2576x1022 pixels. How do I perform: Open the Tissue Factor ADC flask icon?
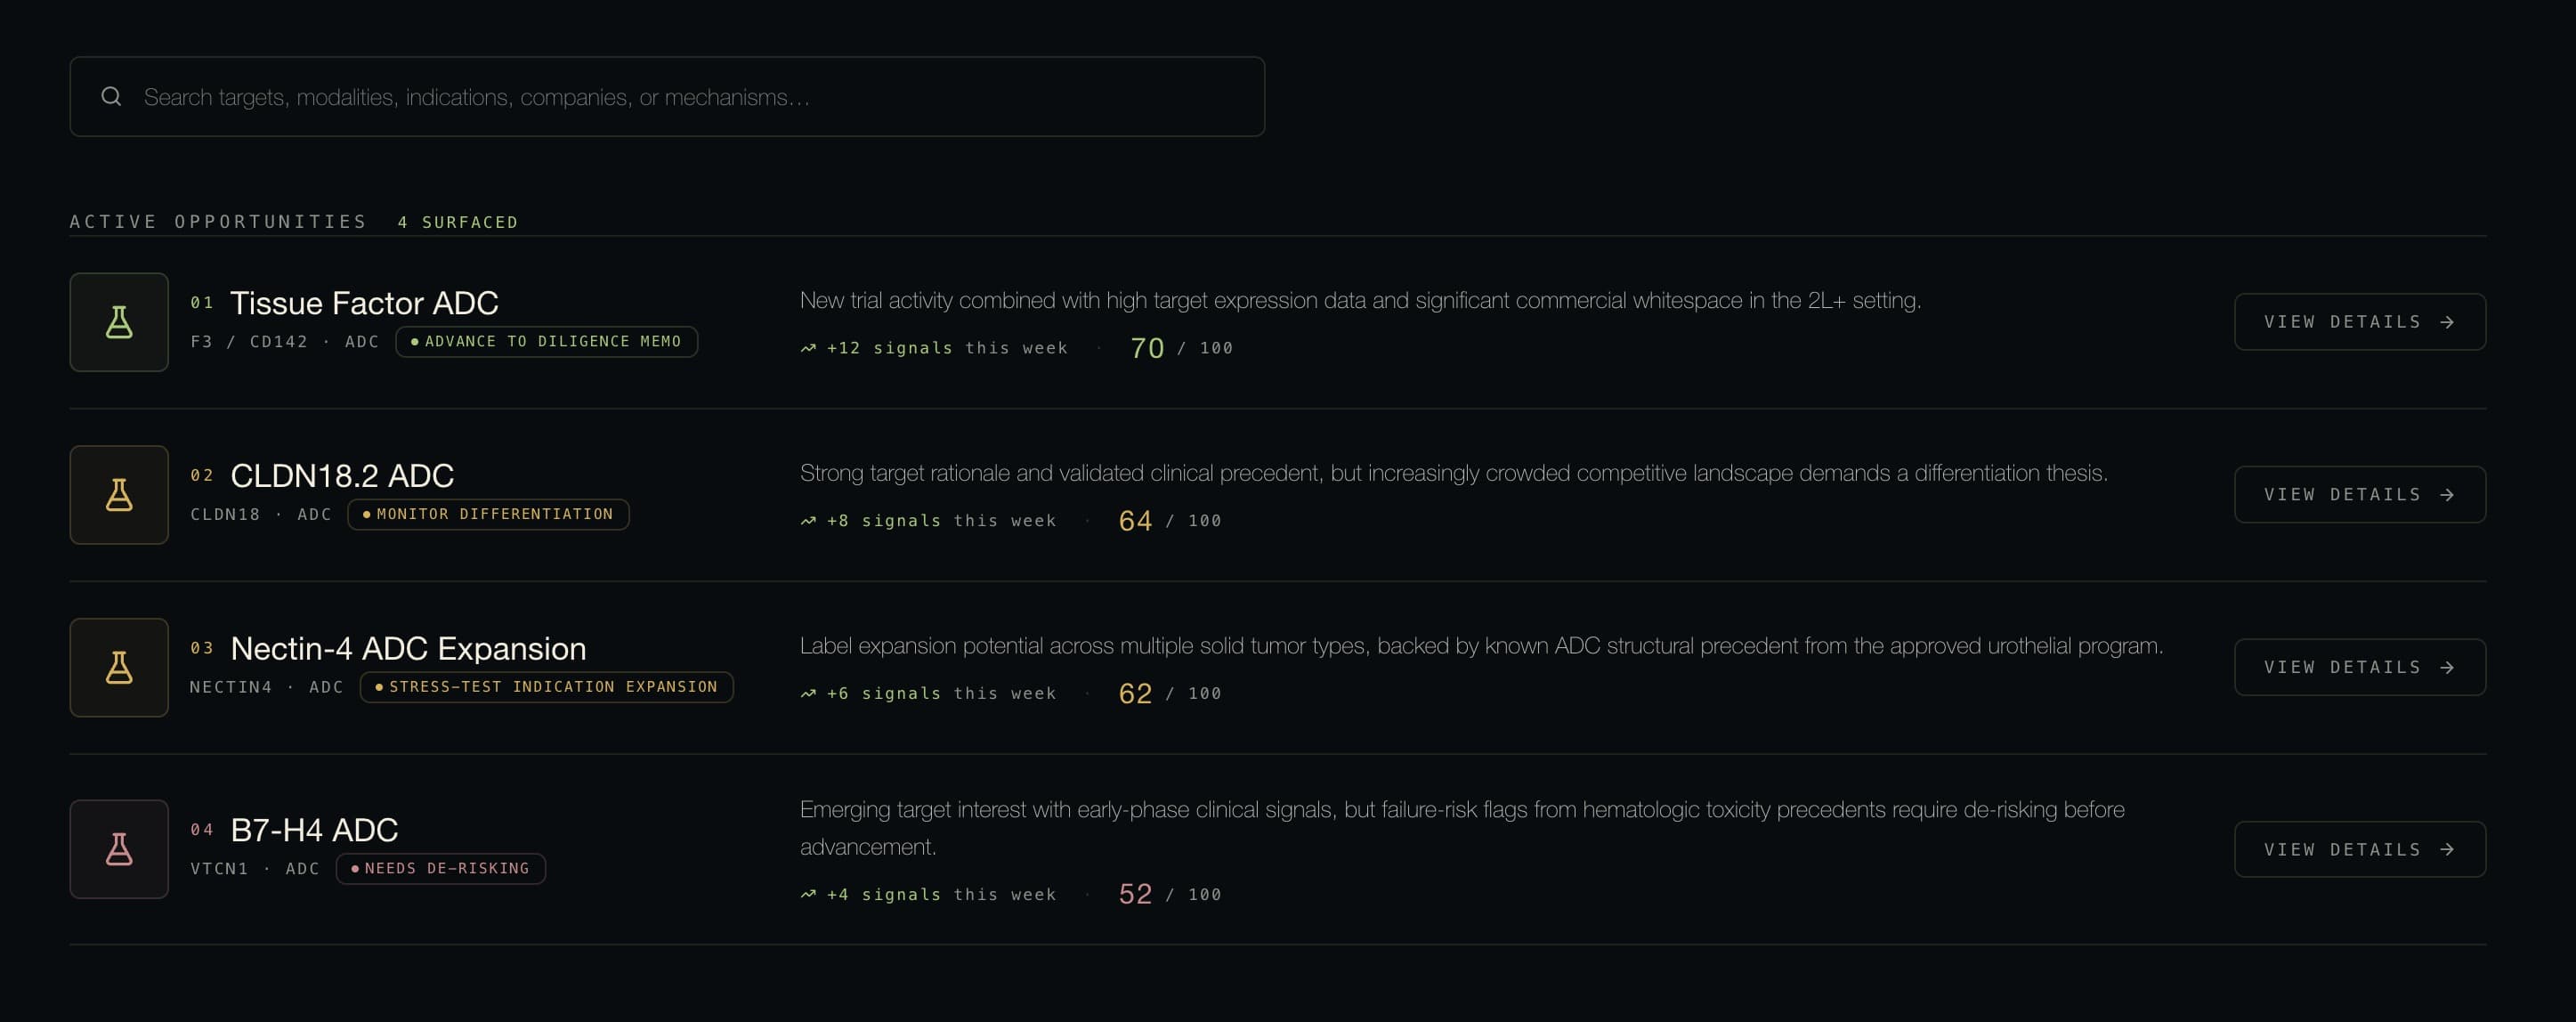click(x=119, y=322)
